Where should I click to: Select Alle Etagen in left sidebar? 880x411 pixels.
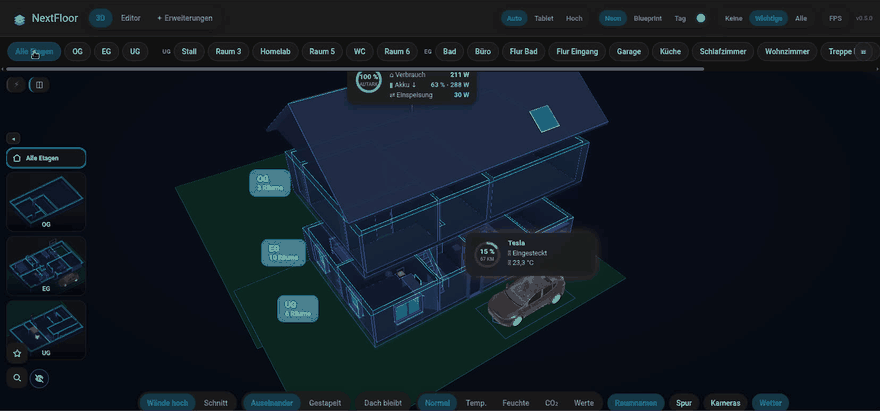(46, 158)
